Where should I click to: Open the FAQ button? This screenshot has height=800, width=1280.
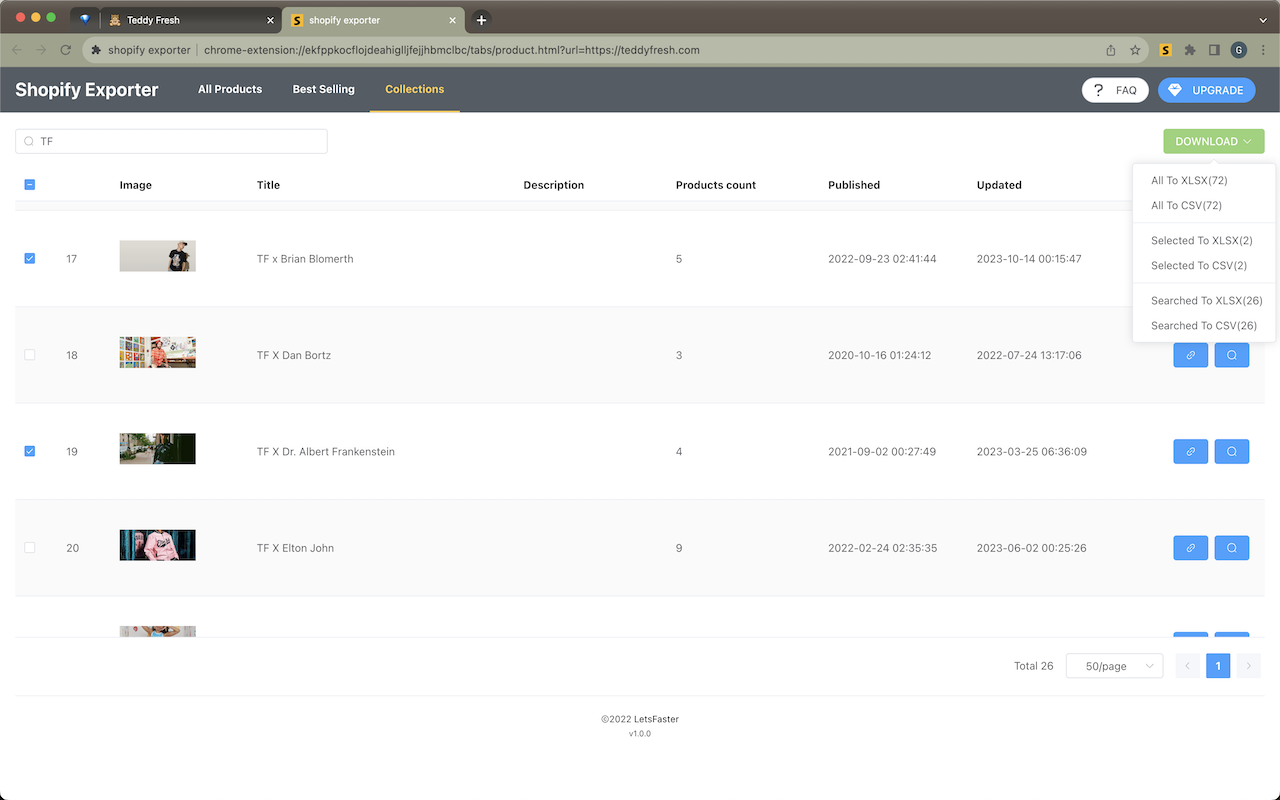tap(1114, 90)
